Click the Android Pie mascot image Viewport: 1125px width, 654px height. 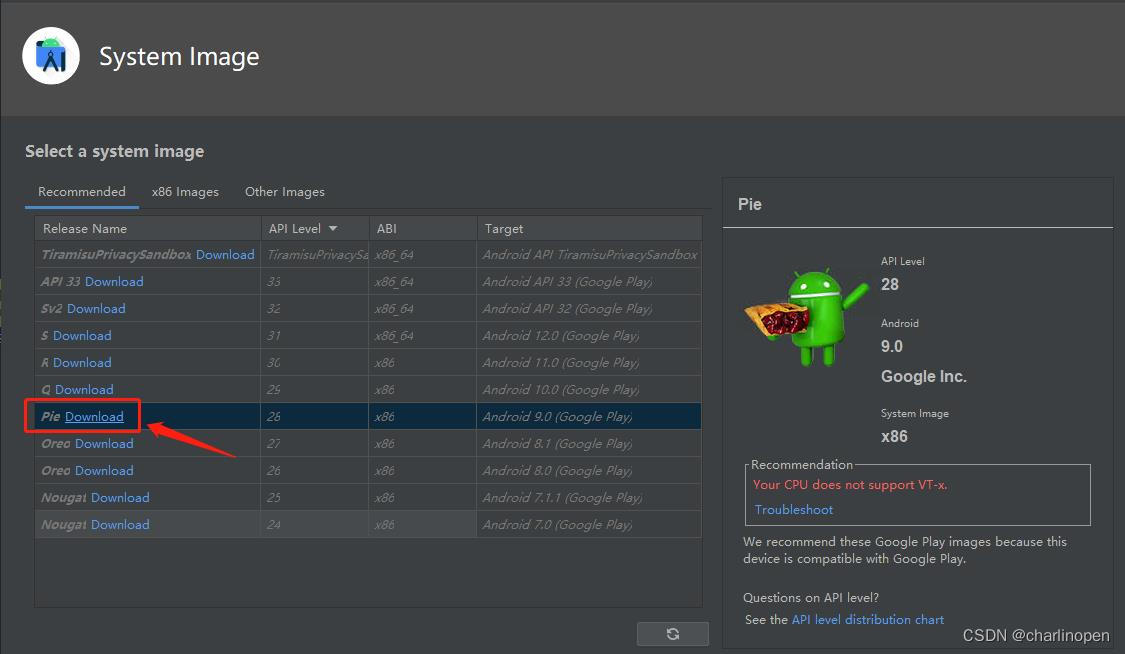click(x=805, y=313)
